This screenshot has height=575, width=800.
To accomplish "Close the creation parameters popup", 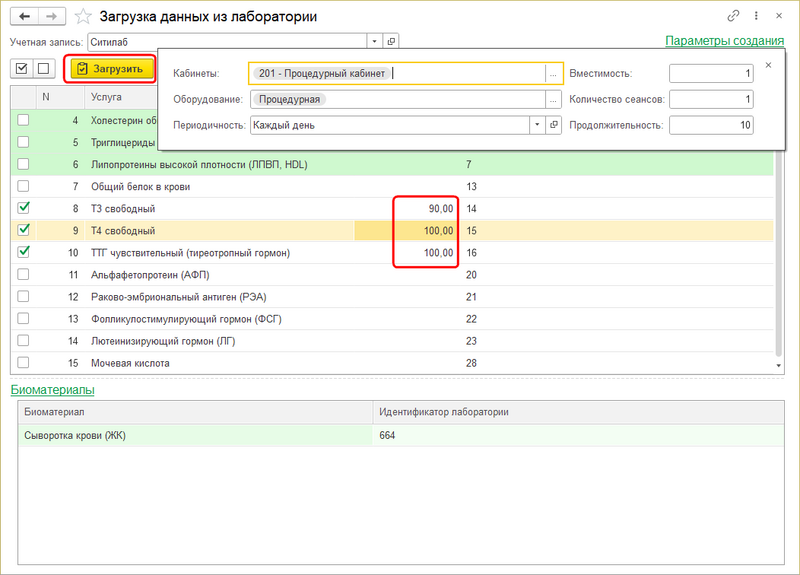I will (x=769, y=65).
